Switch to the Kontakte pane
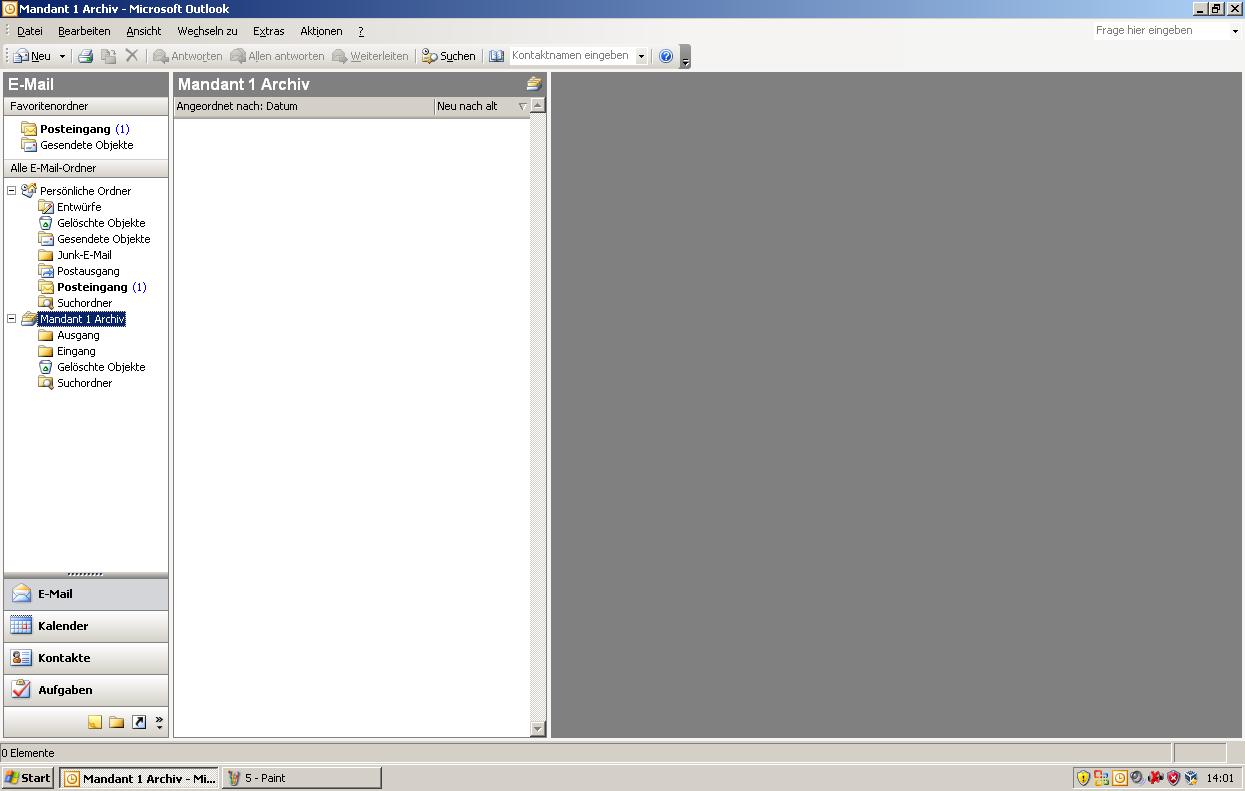Screen dimensions: 1245x791 pyautogui.click(x=86, y=658)
